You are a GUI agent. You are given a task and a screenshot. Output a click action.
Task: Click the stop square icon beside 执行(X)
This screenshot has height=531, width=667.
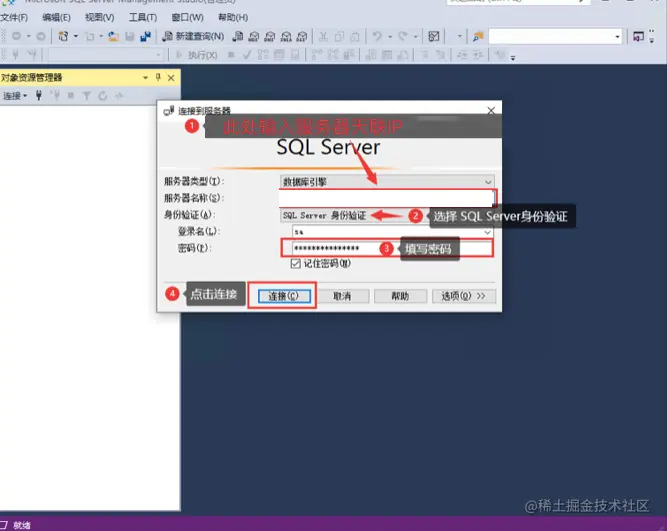click(231, 55)
